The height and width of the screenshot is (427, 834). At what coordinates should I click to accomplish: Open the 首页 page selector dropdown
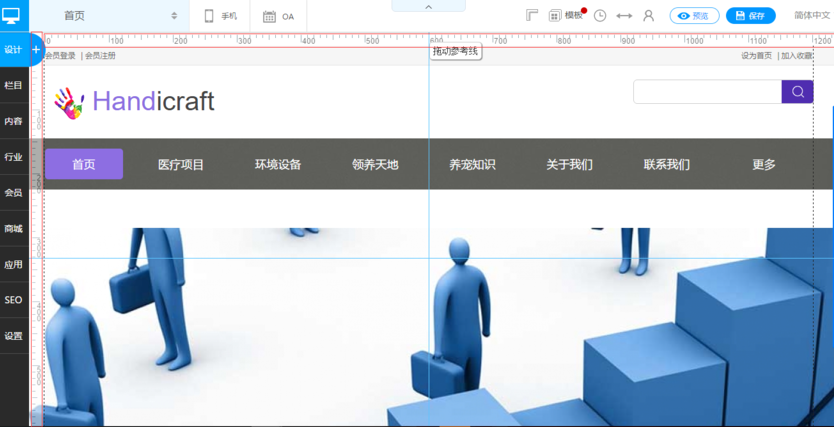pos(109,16)
